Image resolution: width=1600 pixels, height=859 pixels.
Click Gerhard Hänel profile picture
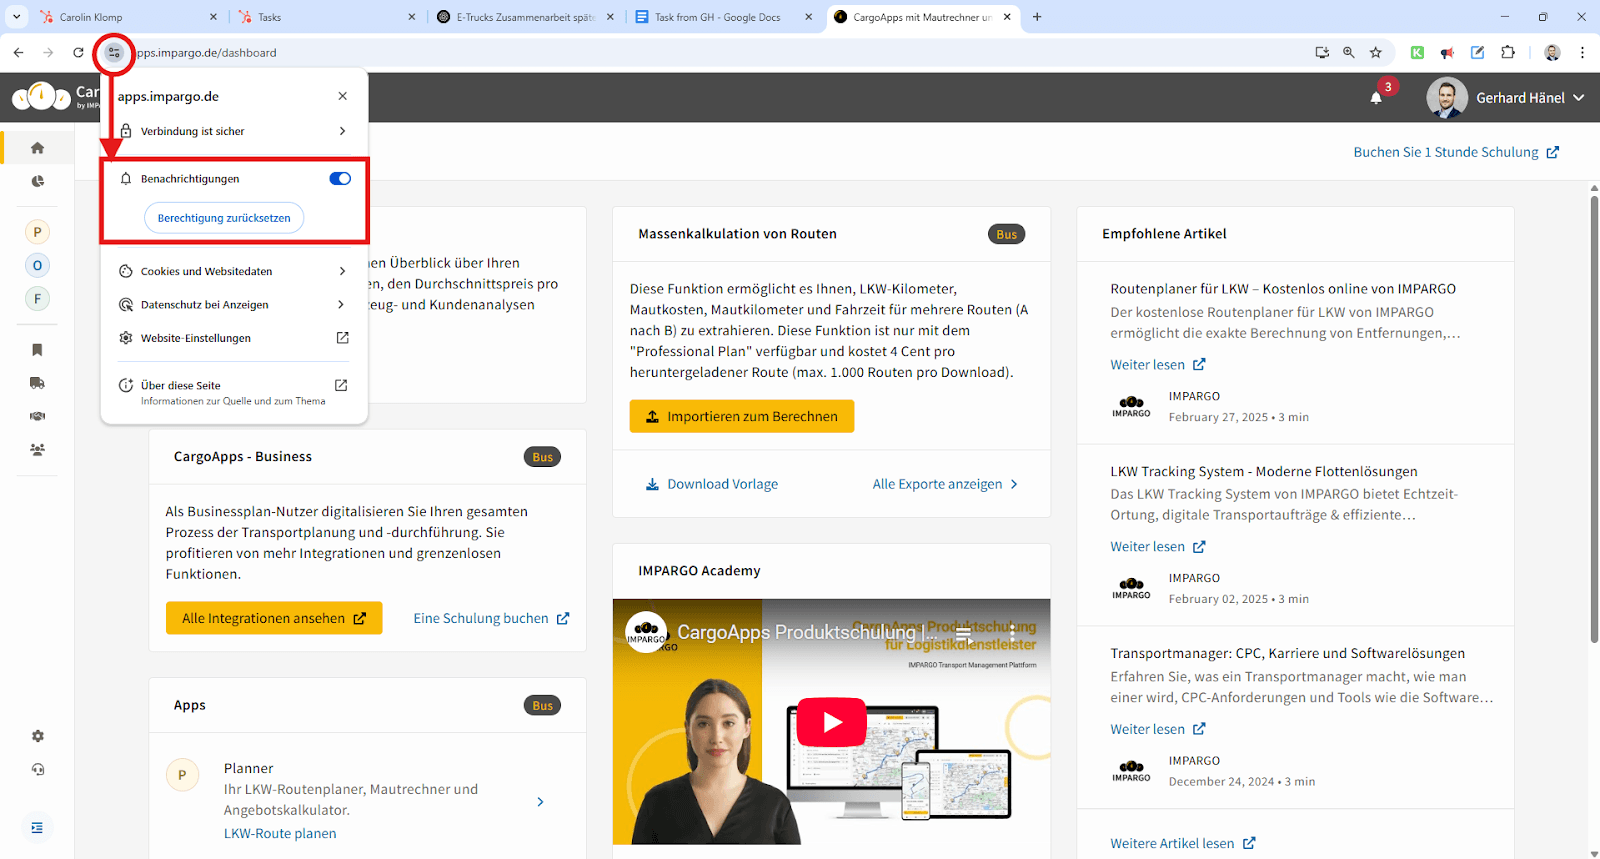click(1446, 98)
